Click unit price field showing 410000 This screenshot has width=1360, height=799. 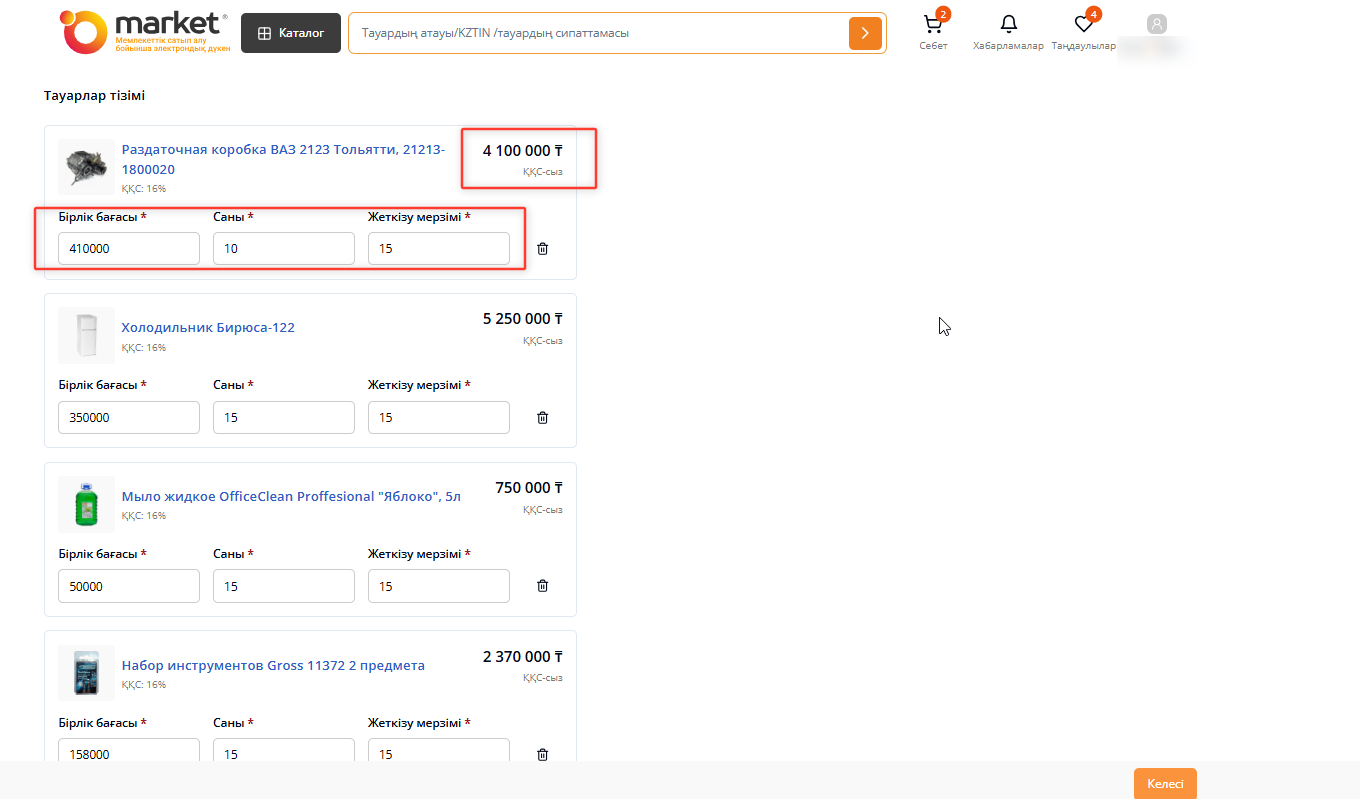tap(129, 249)
